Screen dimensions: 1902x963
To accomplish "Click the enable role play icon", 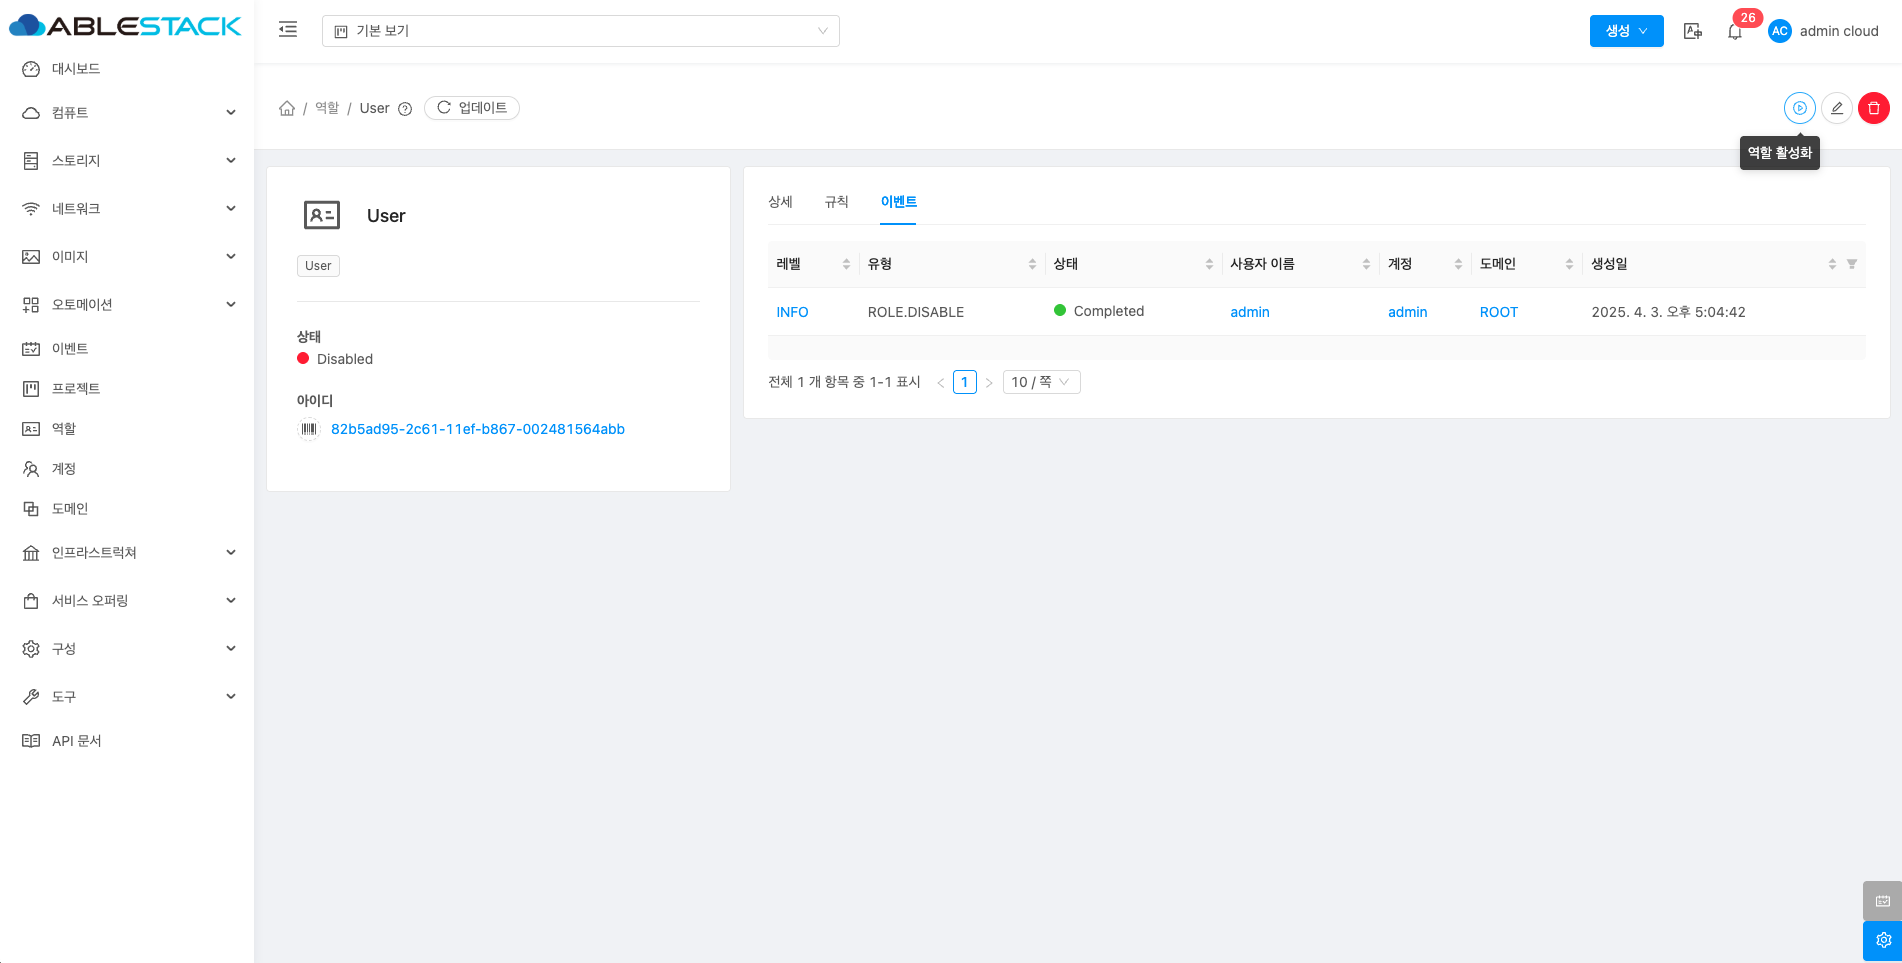I will tap(1799, 108).
